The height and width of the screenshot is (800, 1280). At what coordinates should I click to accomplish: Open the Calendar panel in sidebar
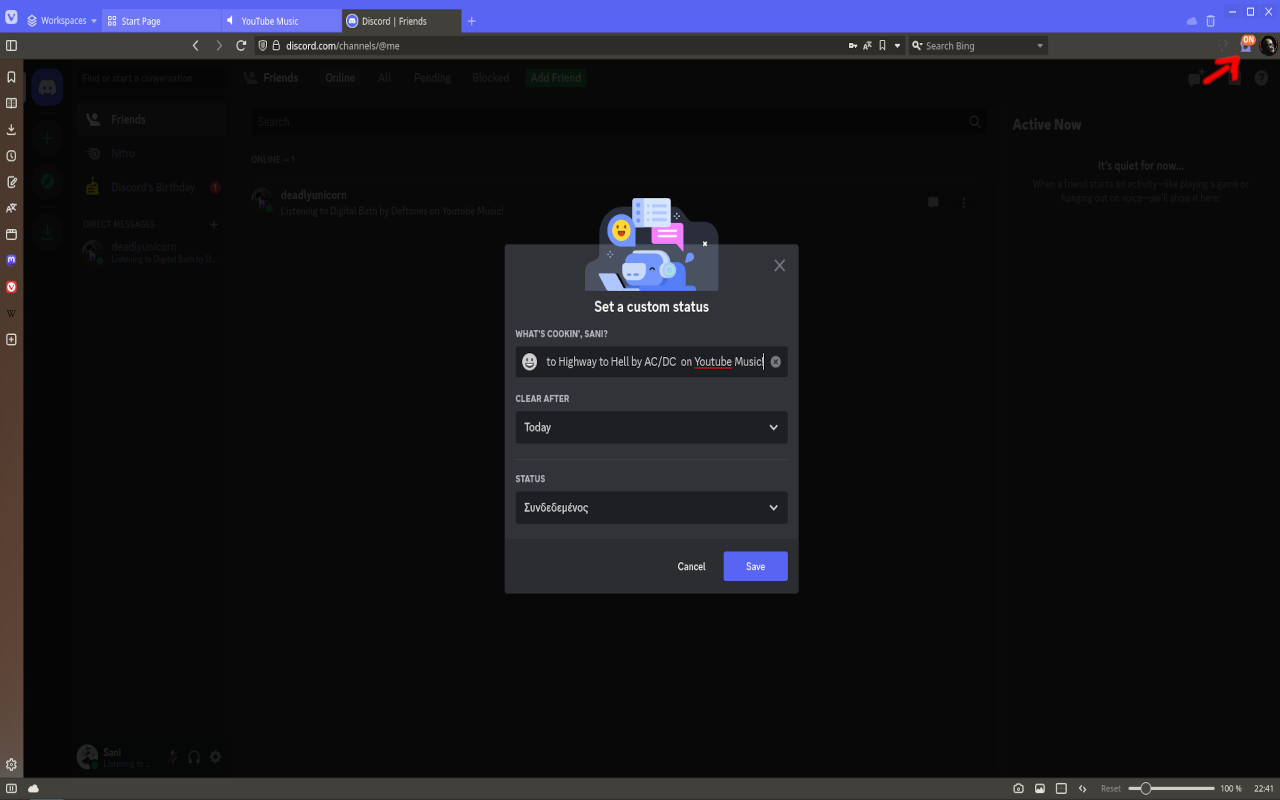(x=11, y=234)
